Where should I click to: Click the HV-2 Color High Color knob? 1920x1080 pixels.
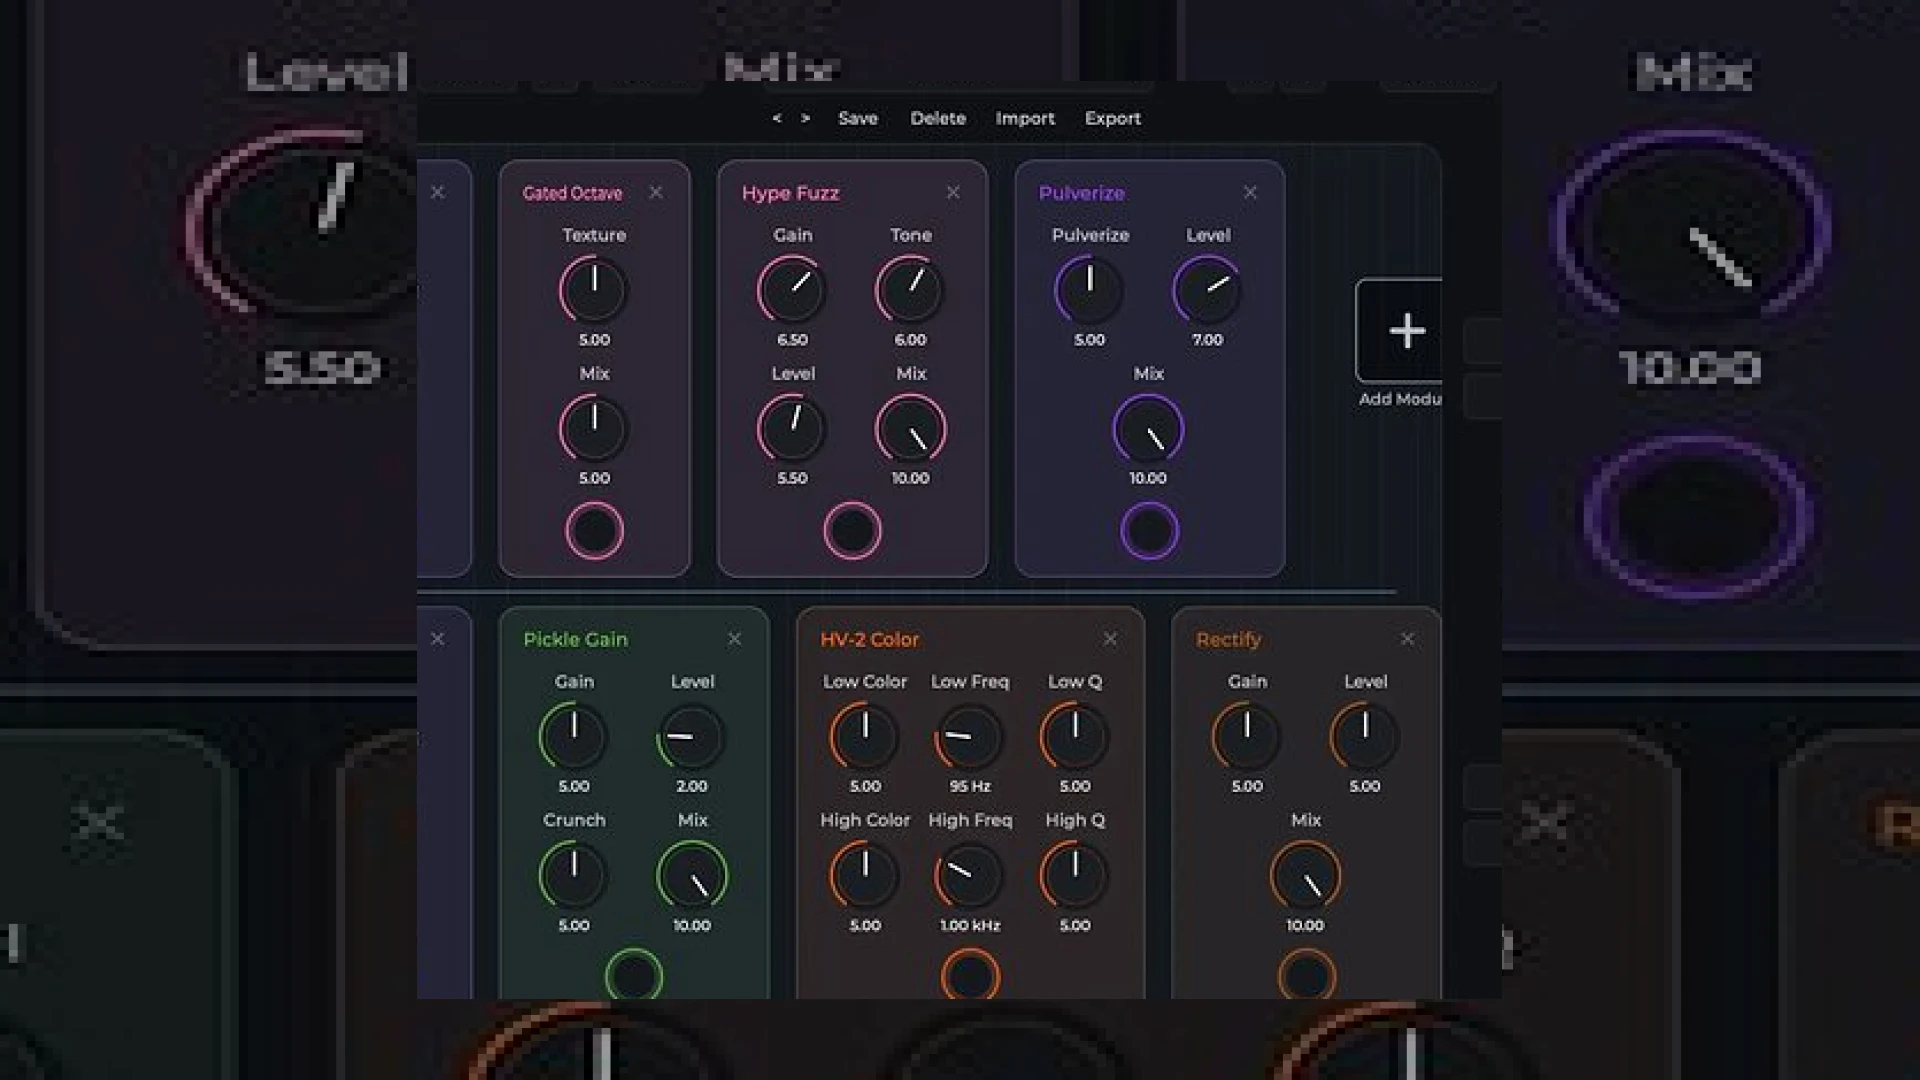coord(865,875)
